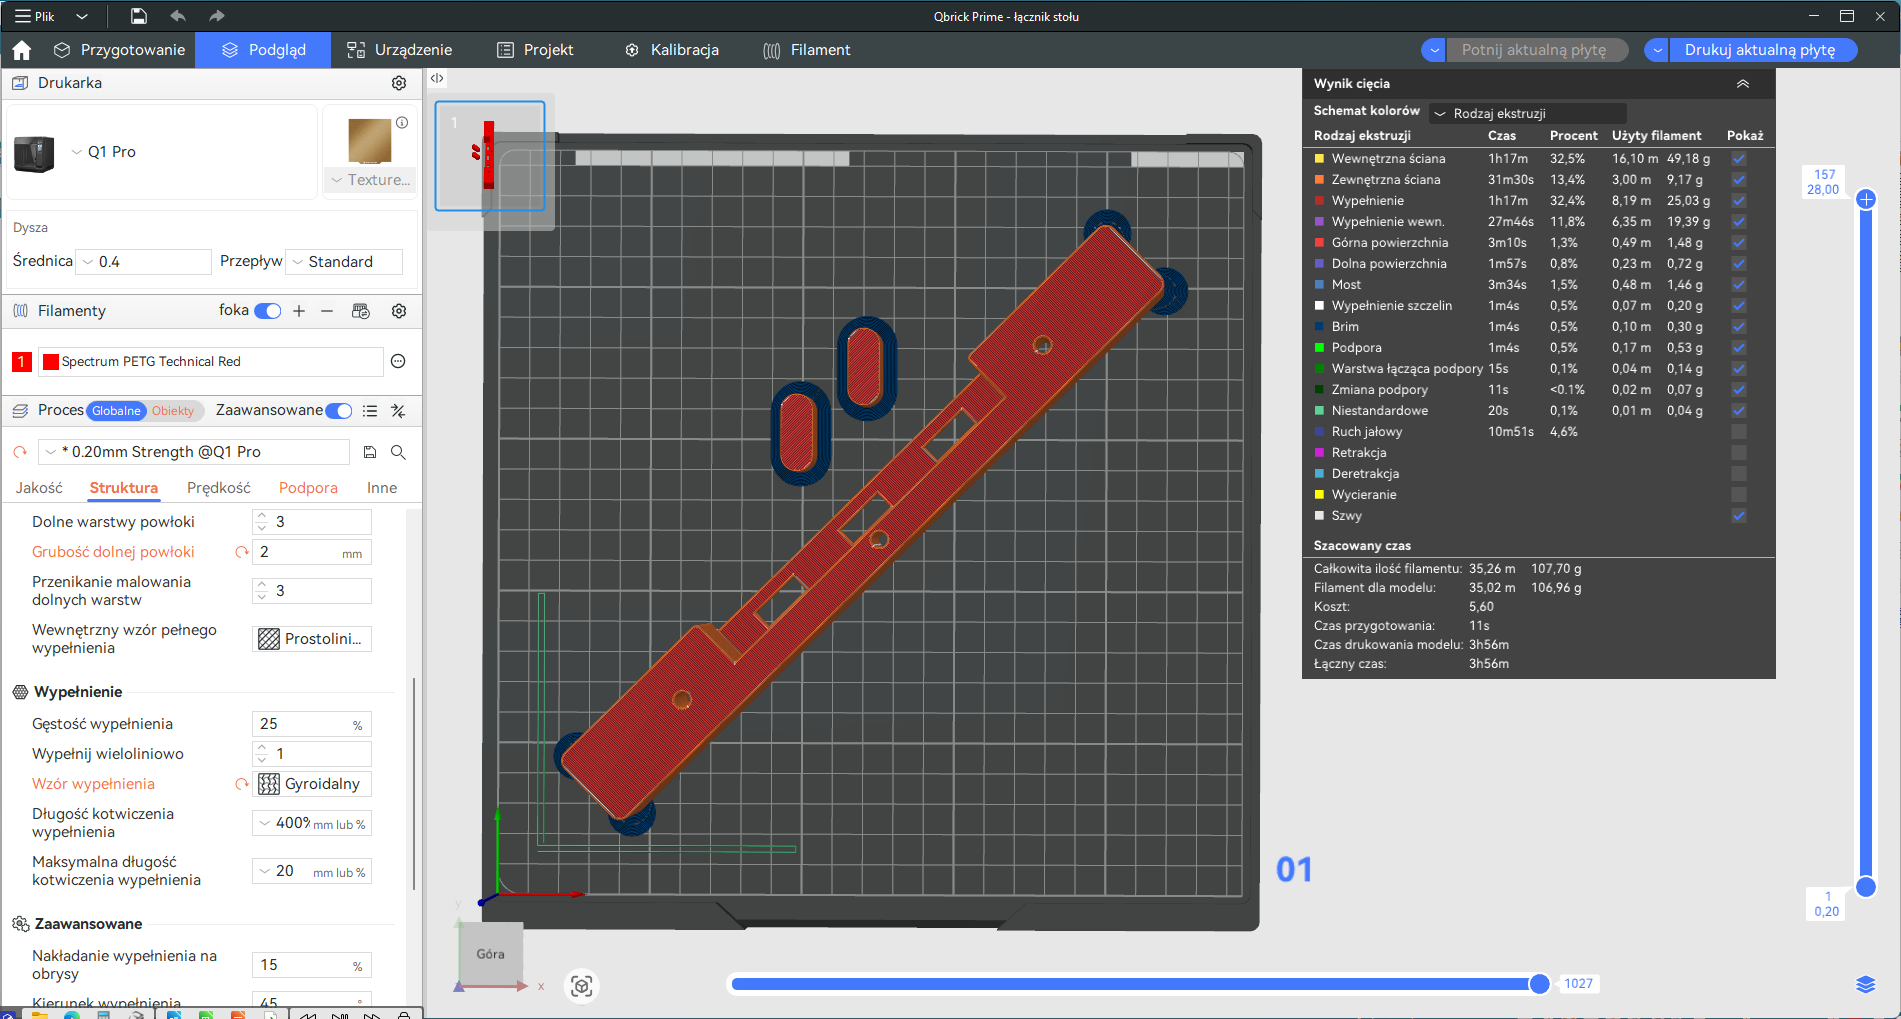Screen dimensions: 1901x1019
Task: Uncheck Wypełnienie visibility checkbox
Action: [1739, 201]
